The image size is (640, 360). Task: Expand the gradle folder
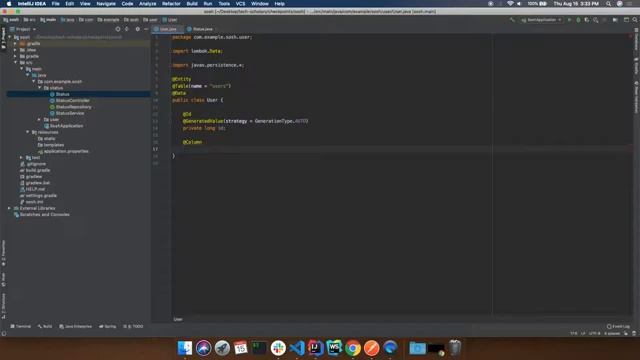click(16, 56)
